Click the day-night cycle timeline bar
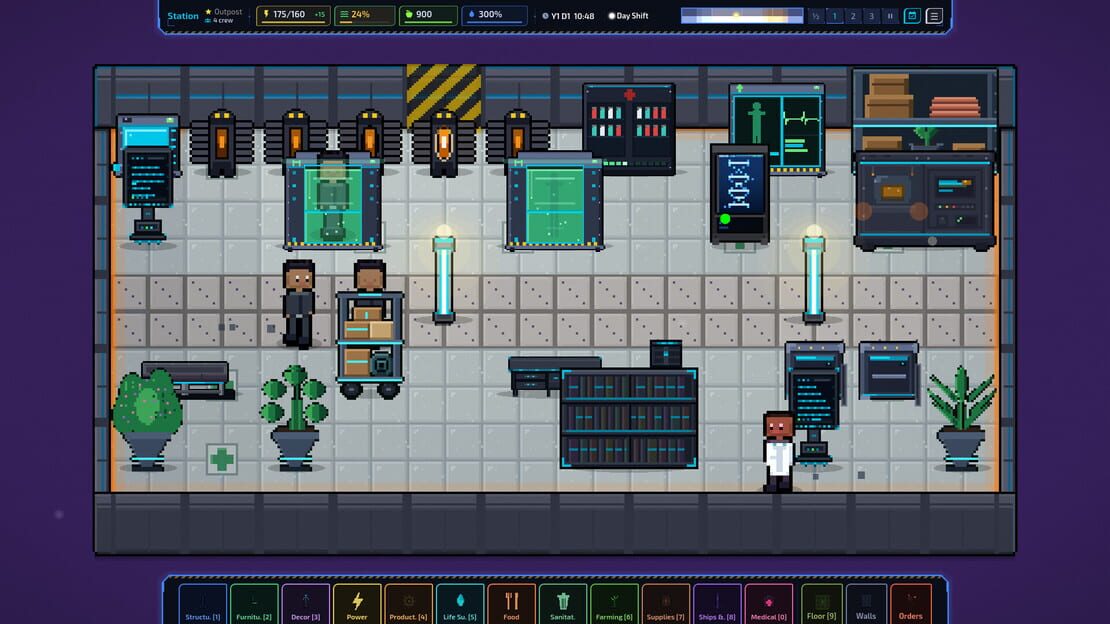 (742, 16)
